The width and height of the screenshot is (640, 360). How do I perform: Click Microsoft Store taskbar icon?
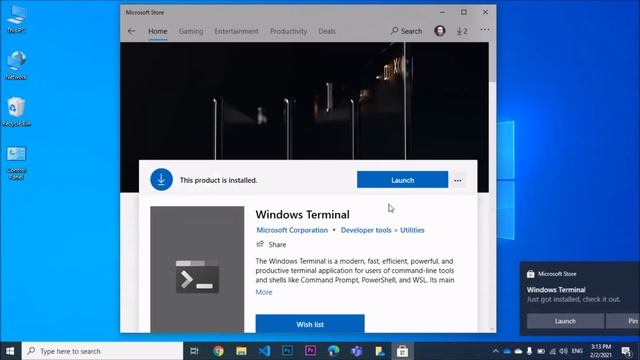(x=402, y=351)
